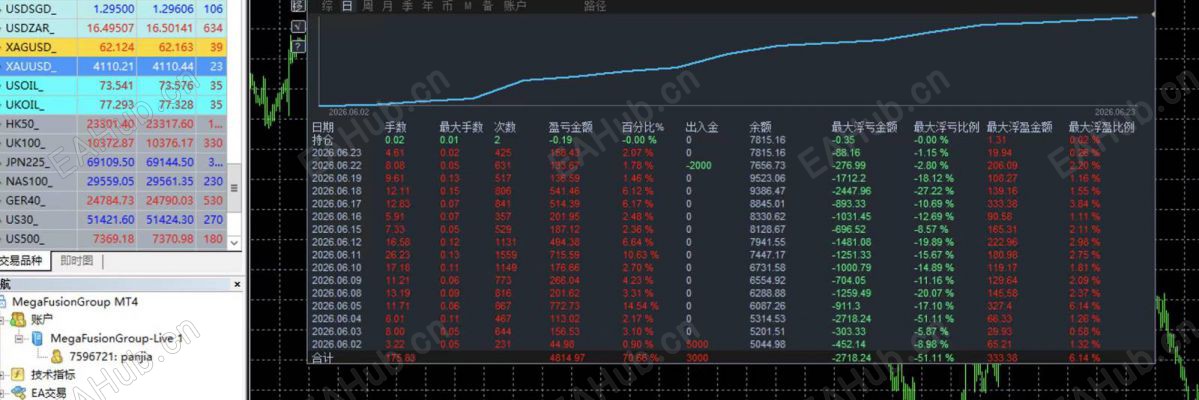Screen dimensions: 1199x400
Task: Switch to the 即时图 tick chart tab
Action: [77, 261]
